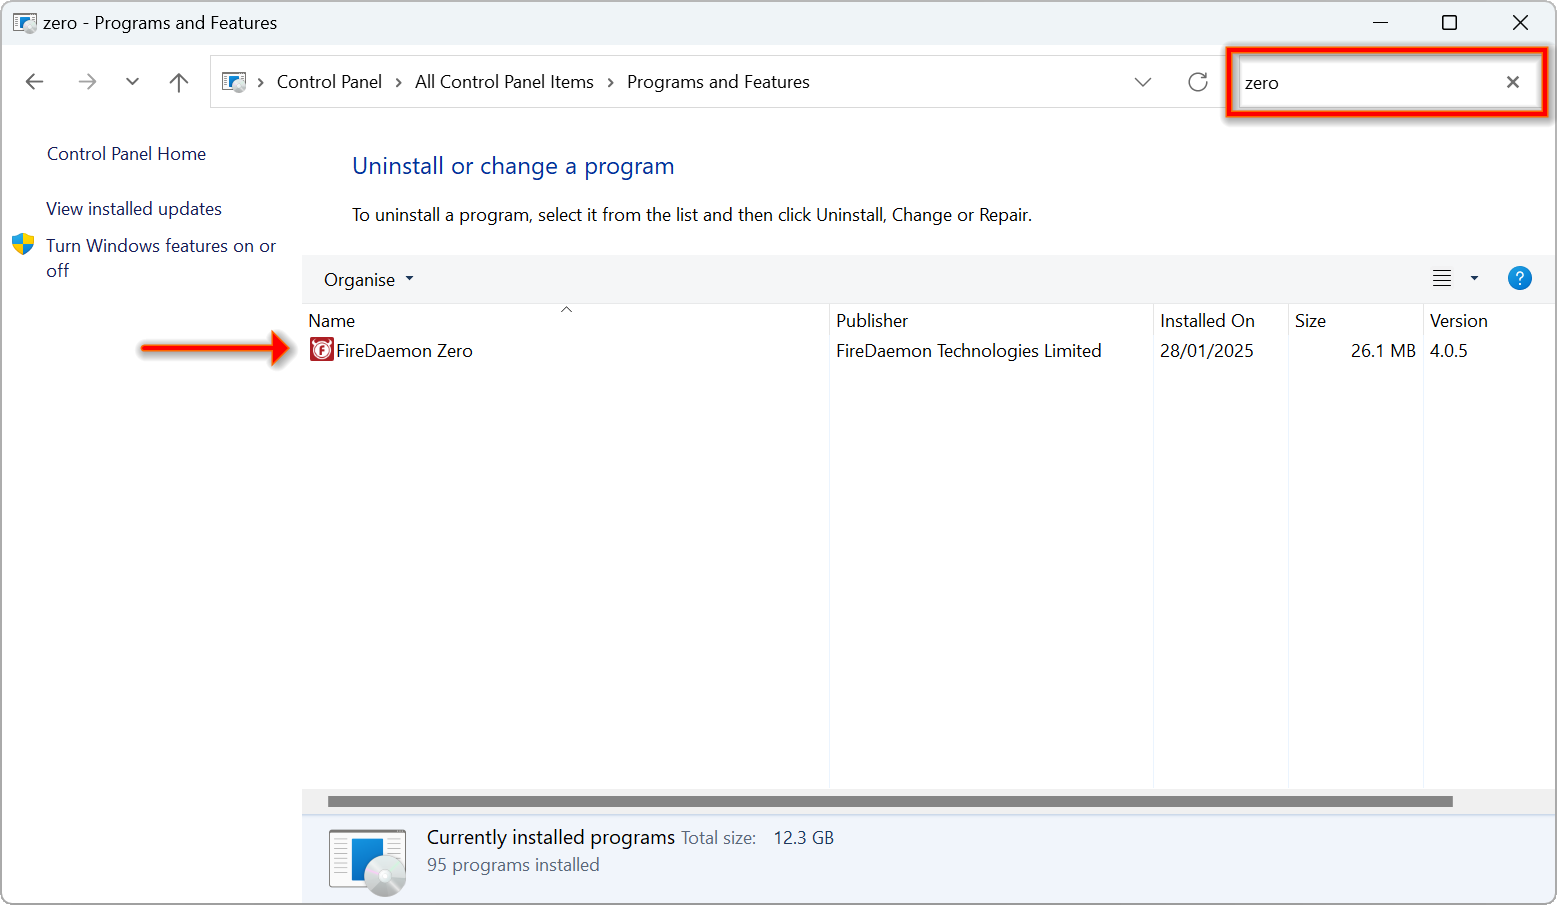Screen dimensions: 1557x905
Task: Minimize the Programs and Features window
Action: coord(1380,23)
